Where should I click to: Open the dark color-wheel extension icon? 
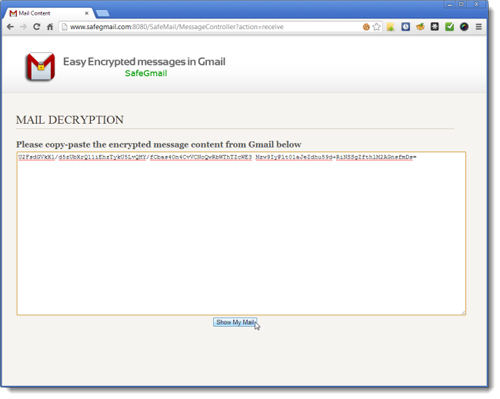click(x=464, y=27)
